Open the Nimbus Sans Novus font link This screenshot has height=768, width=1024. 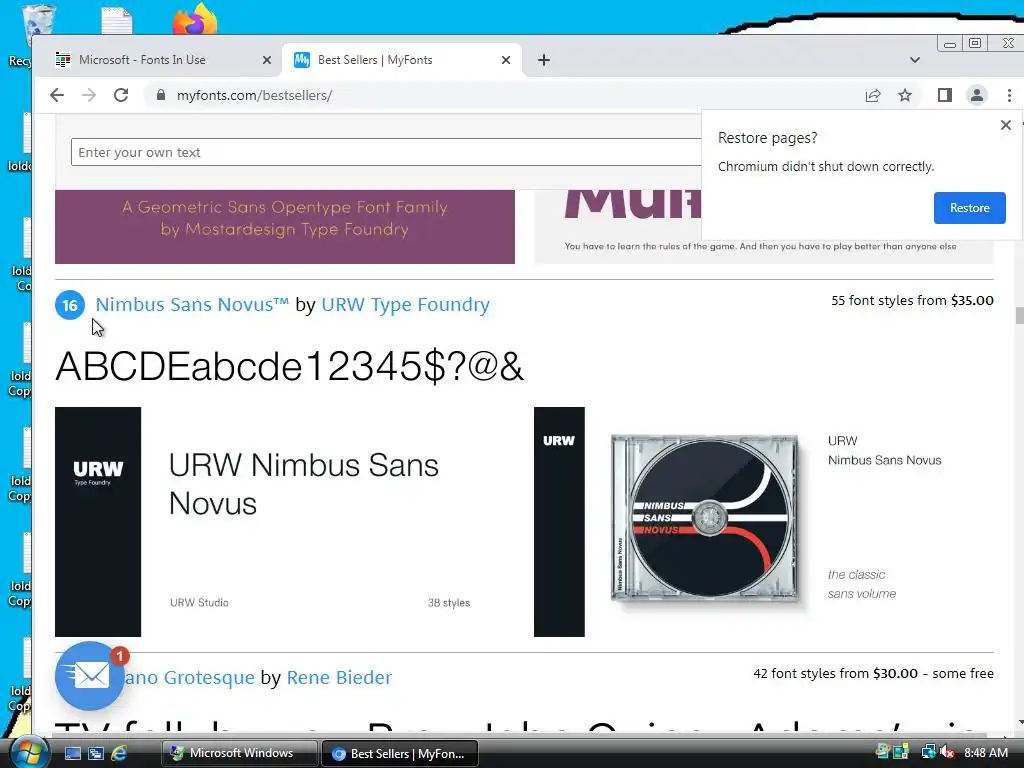(x=192, y=304)
